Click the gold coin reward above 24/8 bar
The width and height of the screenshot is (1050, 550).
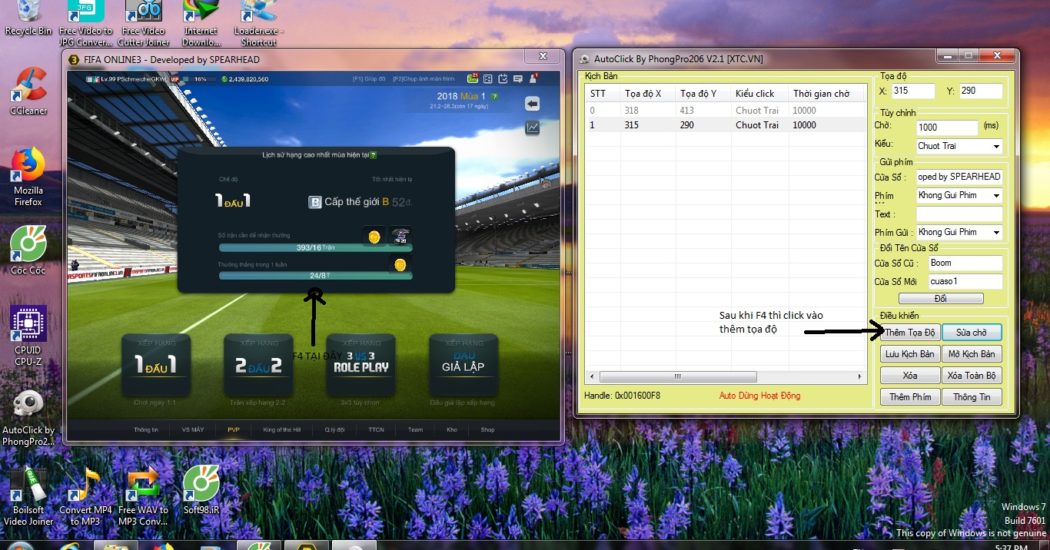pos(400,265)
